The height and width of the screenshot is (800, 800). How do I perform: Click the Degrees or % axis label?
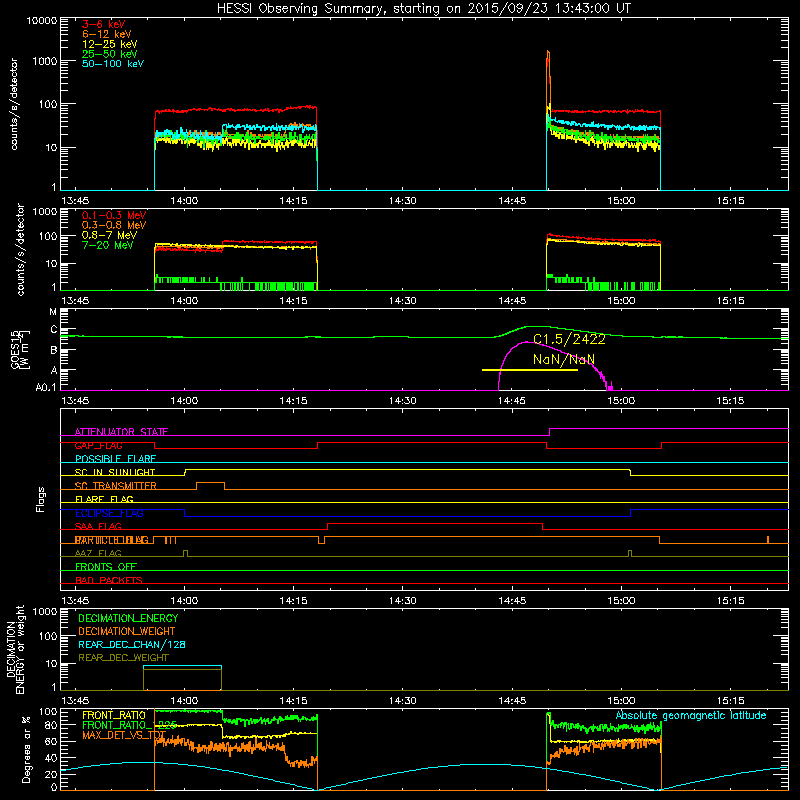26,749
